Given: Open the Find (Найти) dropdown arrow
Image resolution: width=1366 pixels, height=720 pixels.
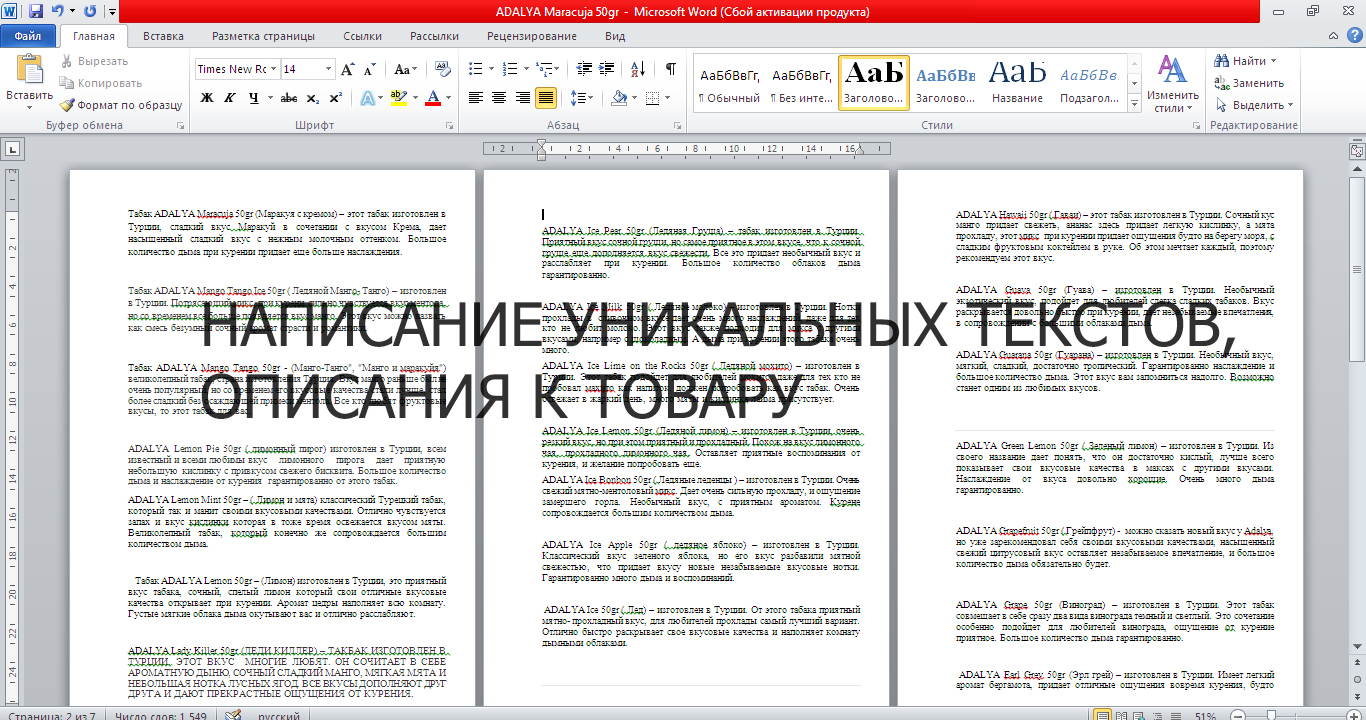Looking at the screenshot, I should pyautogui.click(x=1273, y=61).
